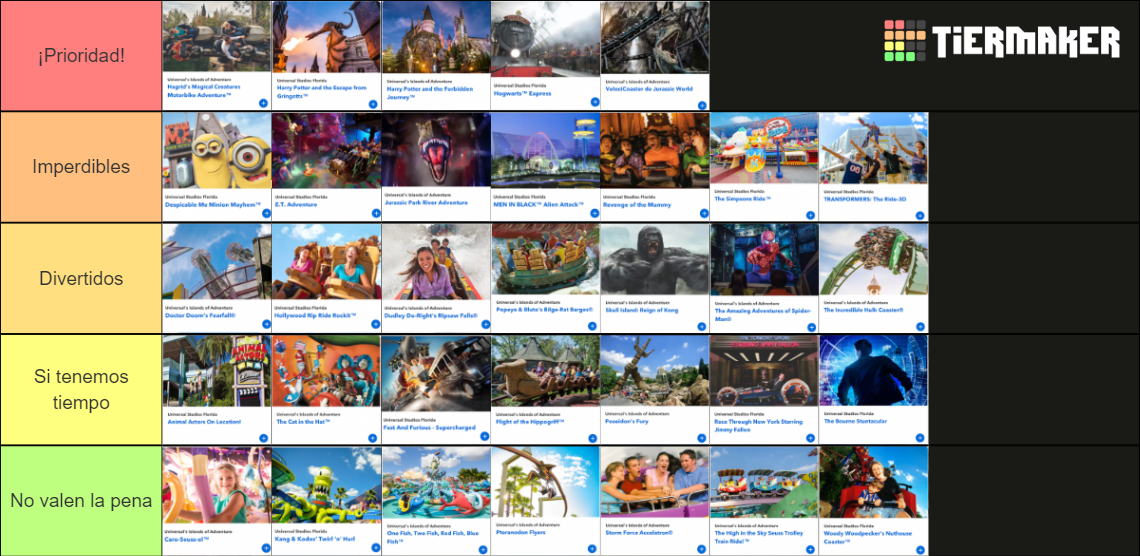Click plus icon on Poseidon's Fury card
The width and height of the screenshot is (1140, 556).
pos(702,438)
